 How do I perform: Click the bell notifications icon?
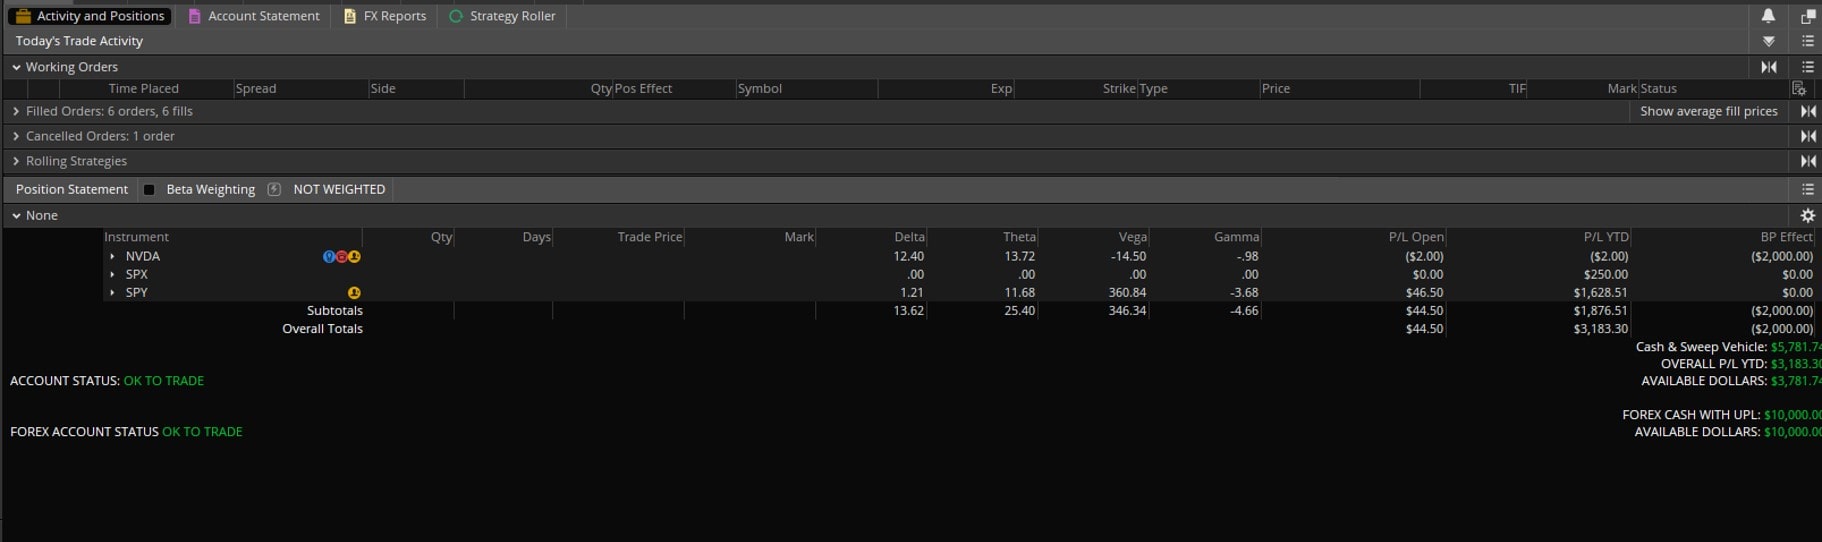pyautogui.click(x=1768, y=16)
